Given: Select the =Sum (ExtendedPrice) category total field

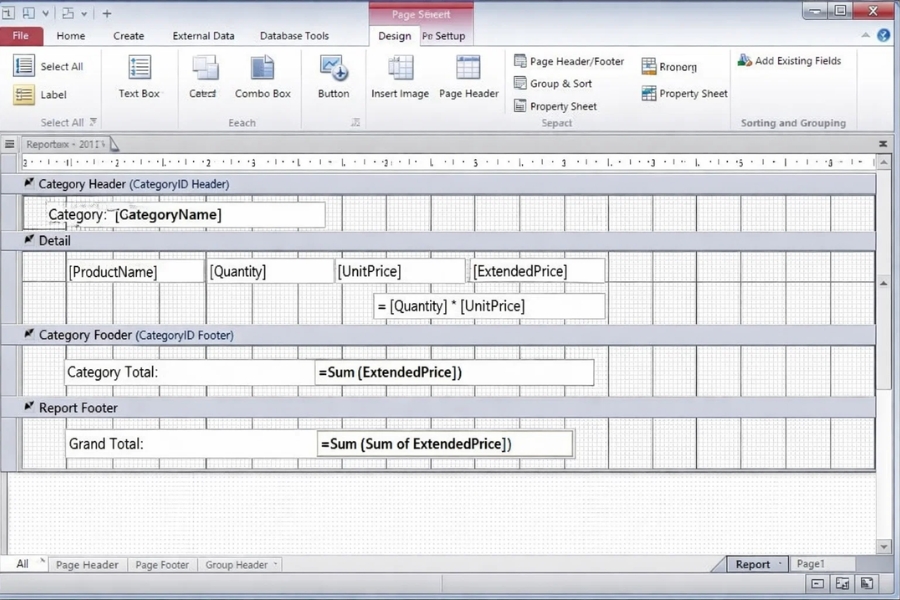Looking at the screenshot, I should click(454, 373).
